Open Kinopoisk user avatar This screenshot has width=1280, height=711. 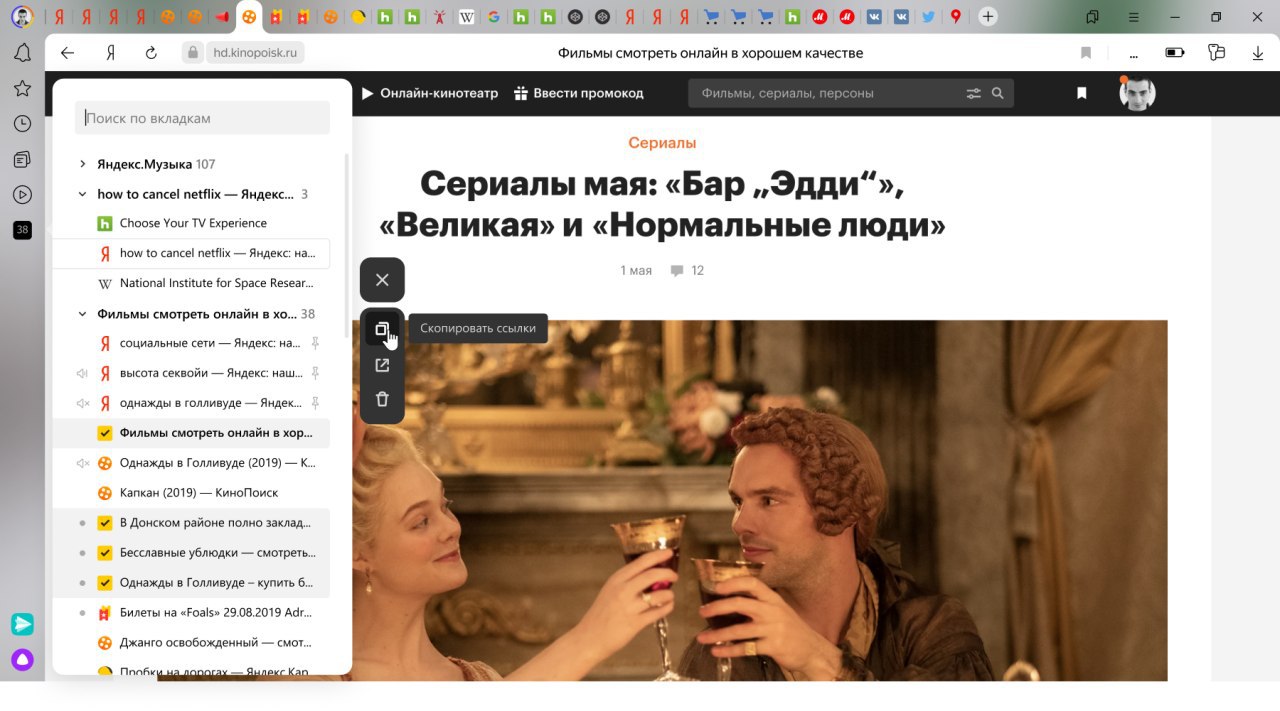[x=1137, y=93]
